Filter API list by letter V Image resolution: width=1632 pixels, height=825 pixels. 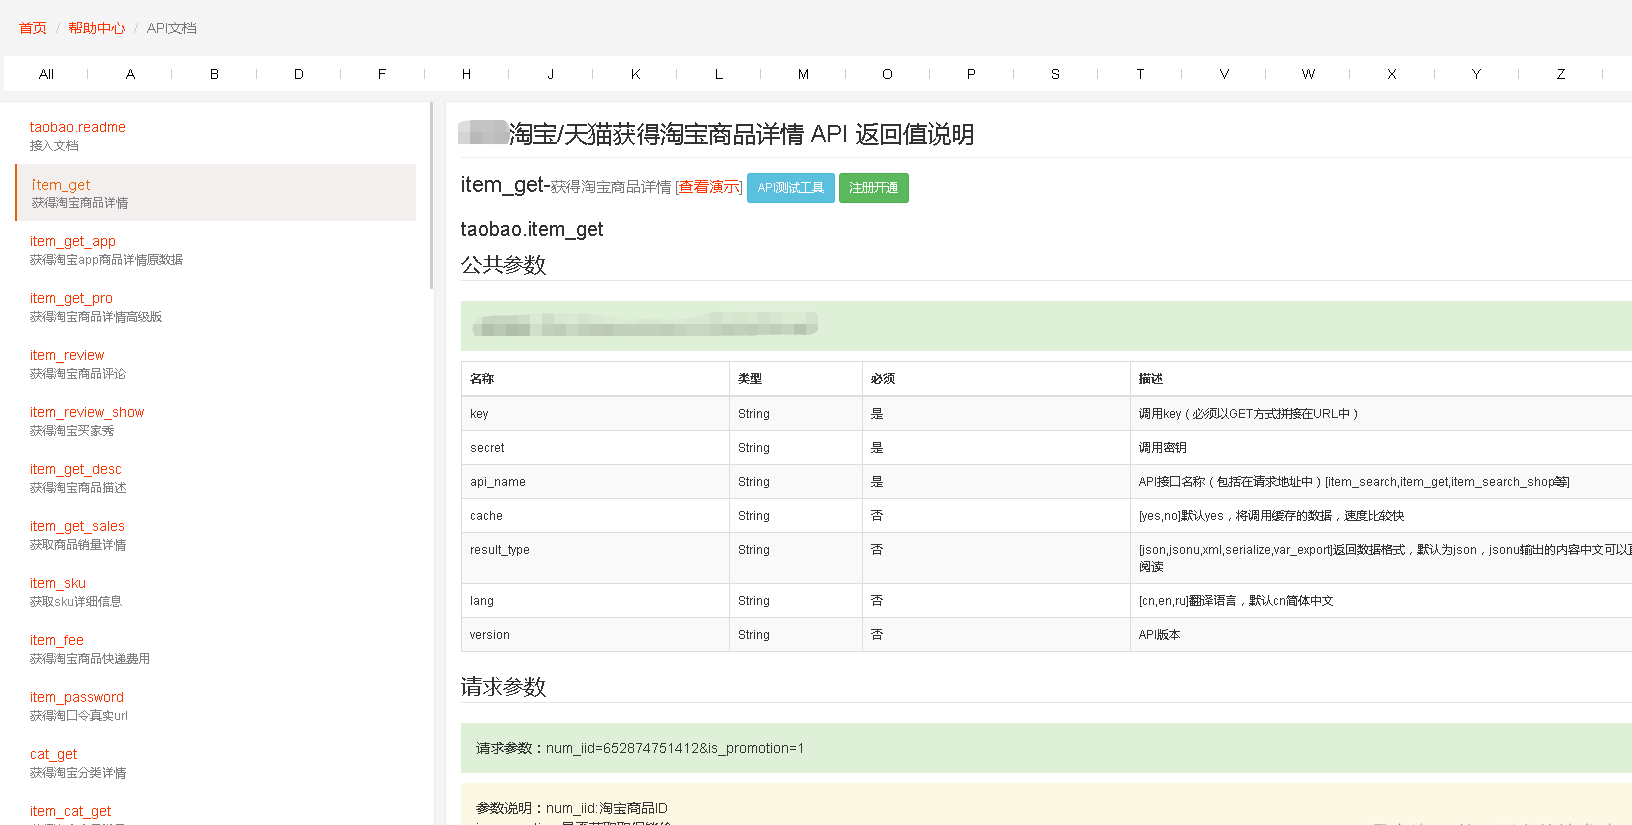click(1224, 74)
